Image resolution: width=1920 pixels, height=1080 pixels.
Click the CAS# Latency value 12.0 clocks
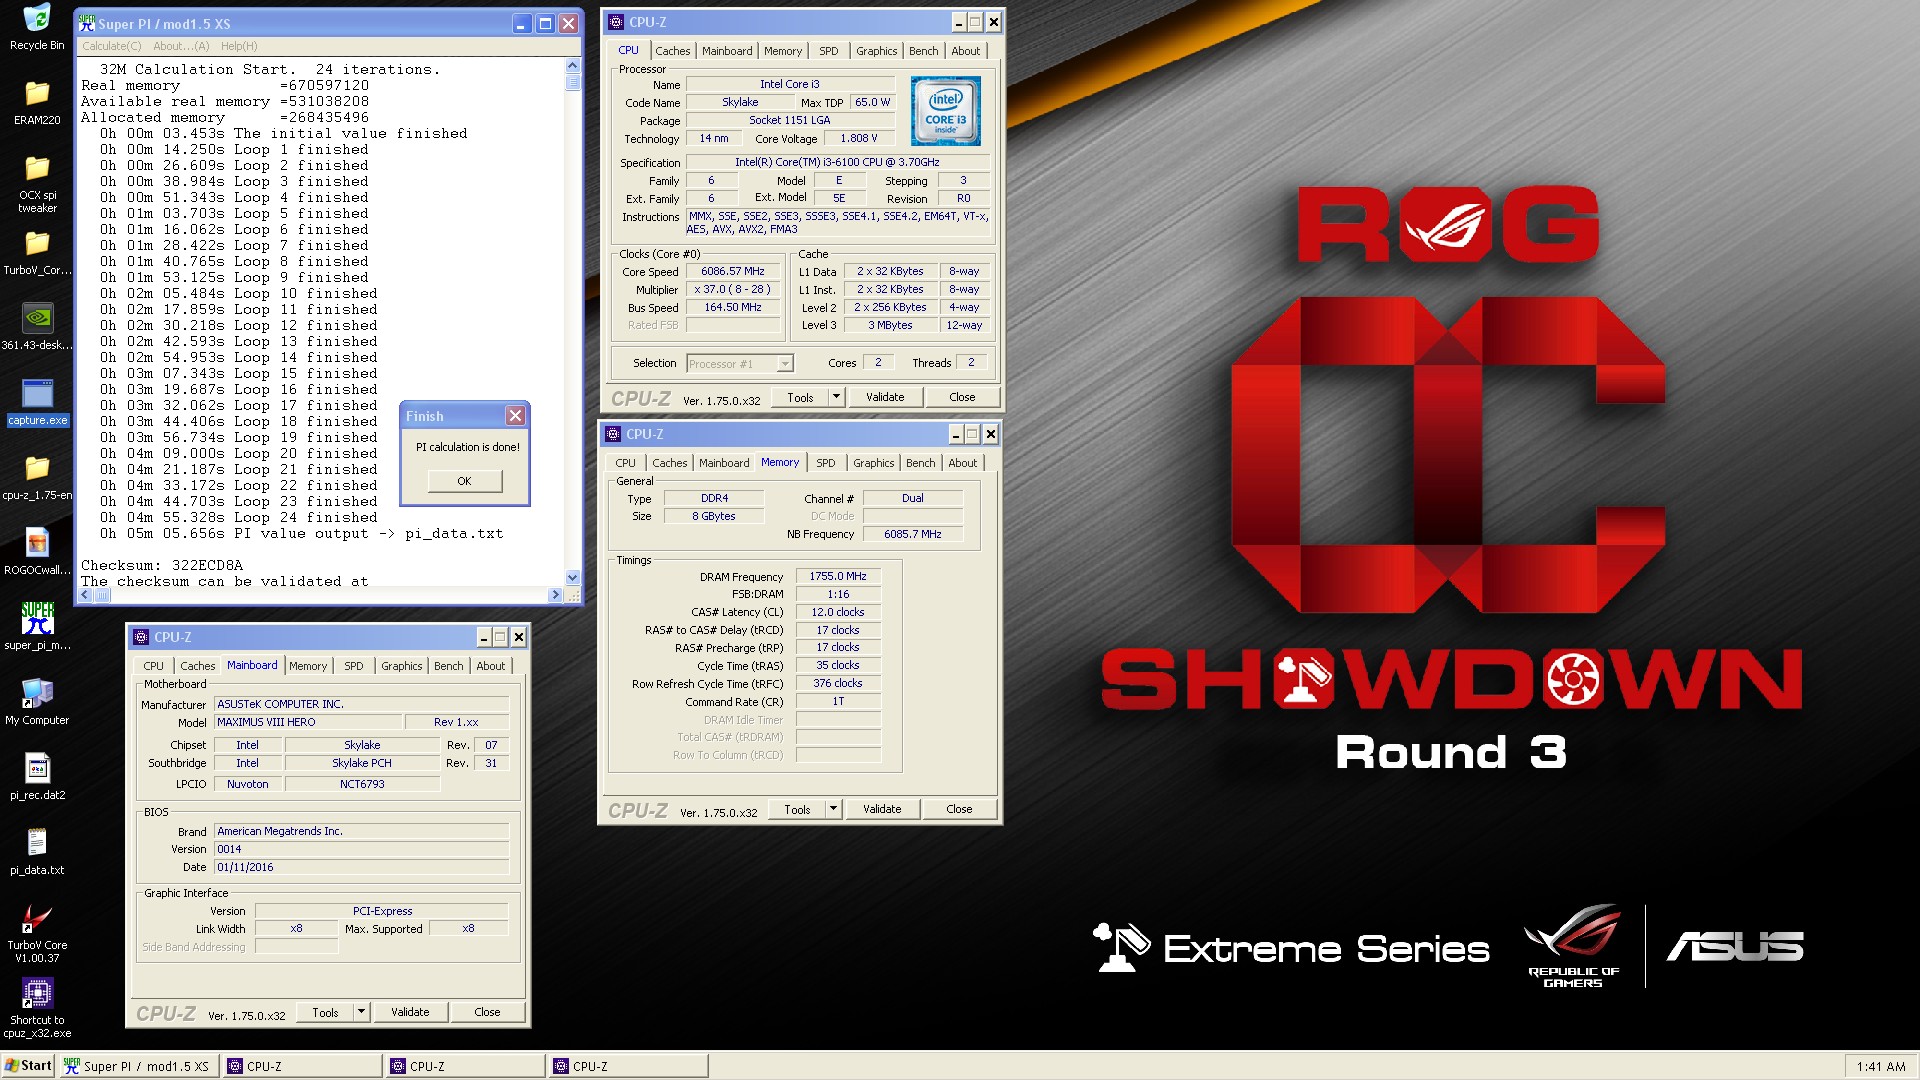838,612
